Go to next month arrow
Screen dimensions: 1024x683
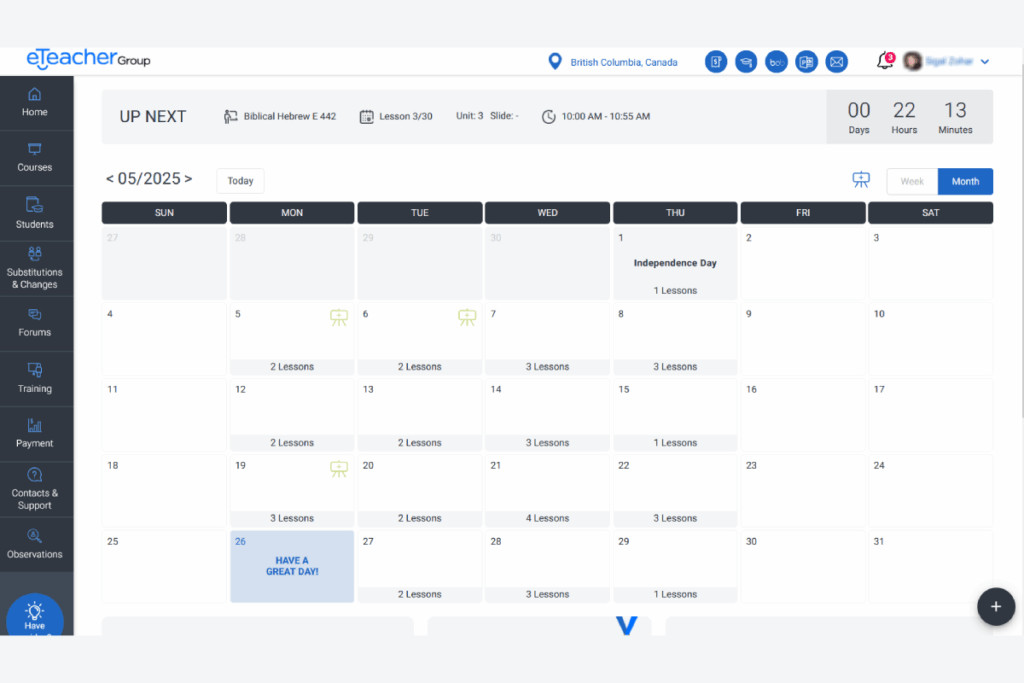[x=188, y=179]
